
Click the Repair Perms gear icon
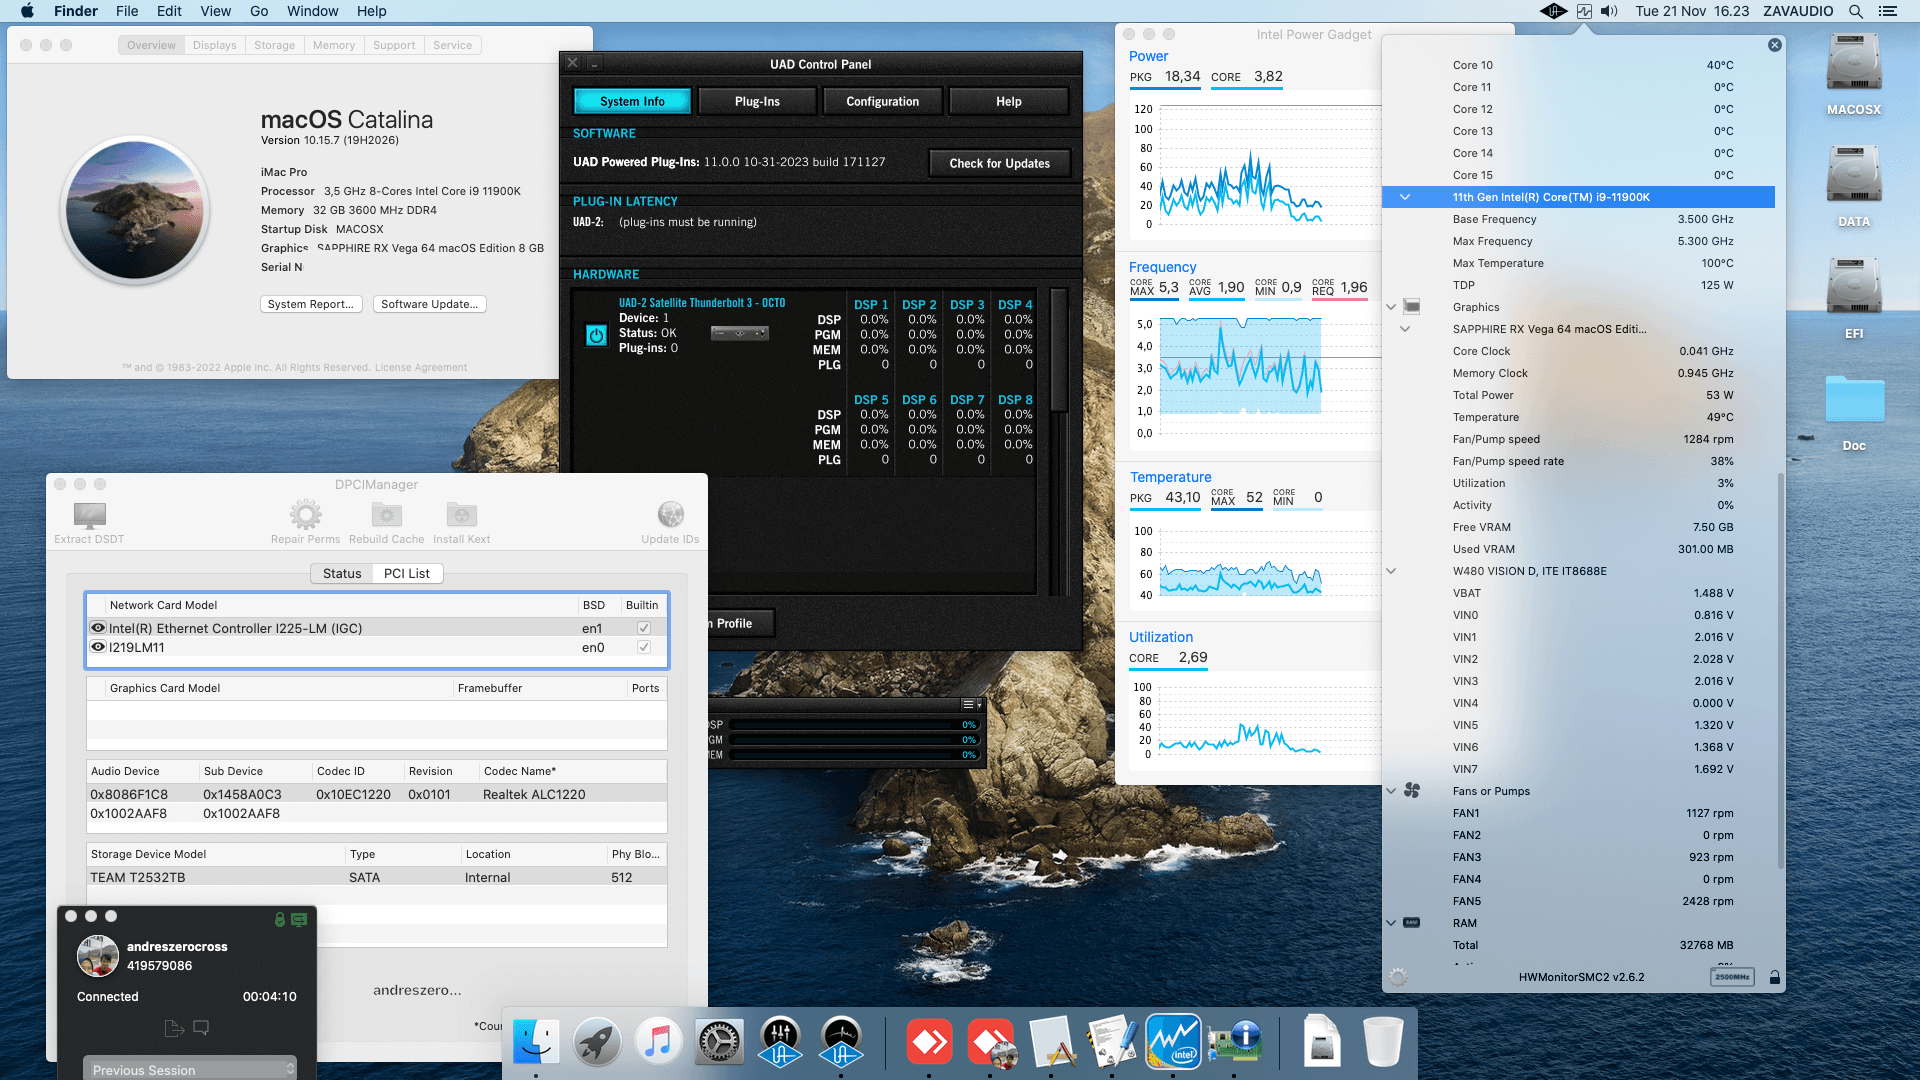coord(305,513)
